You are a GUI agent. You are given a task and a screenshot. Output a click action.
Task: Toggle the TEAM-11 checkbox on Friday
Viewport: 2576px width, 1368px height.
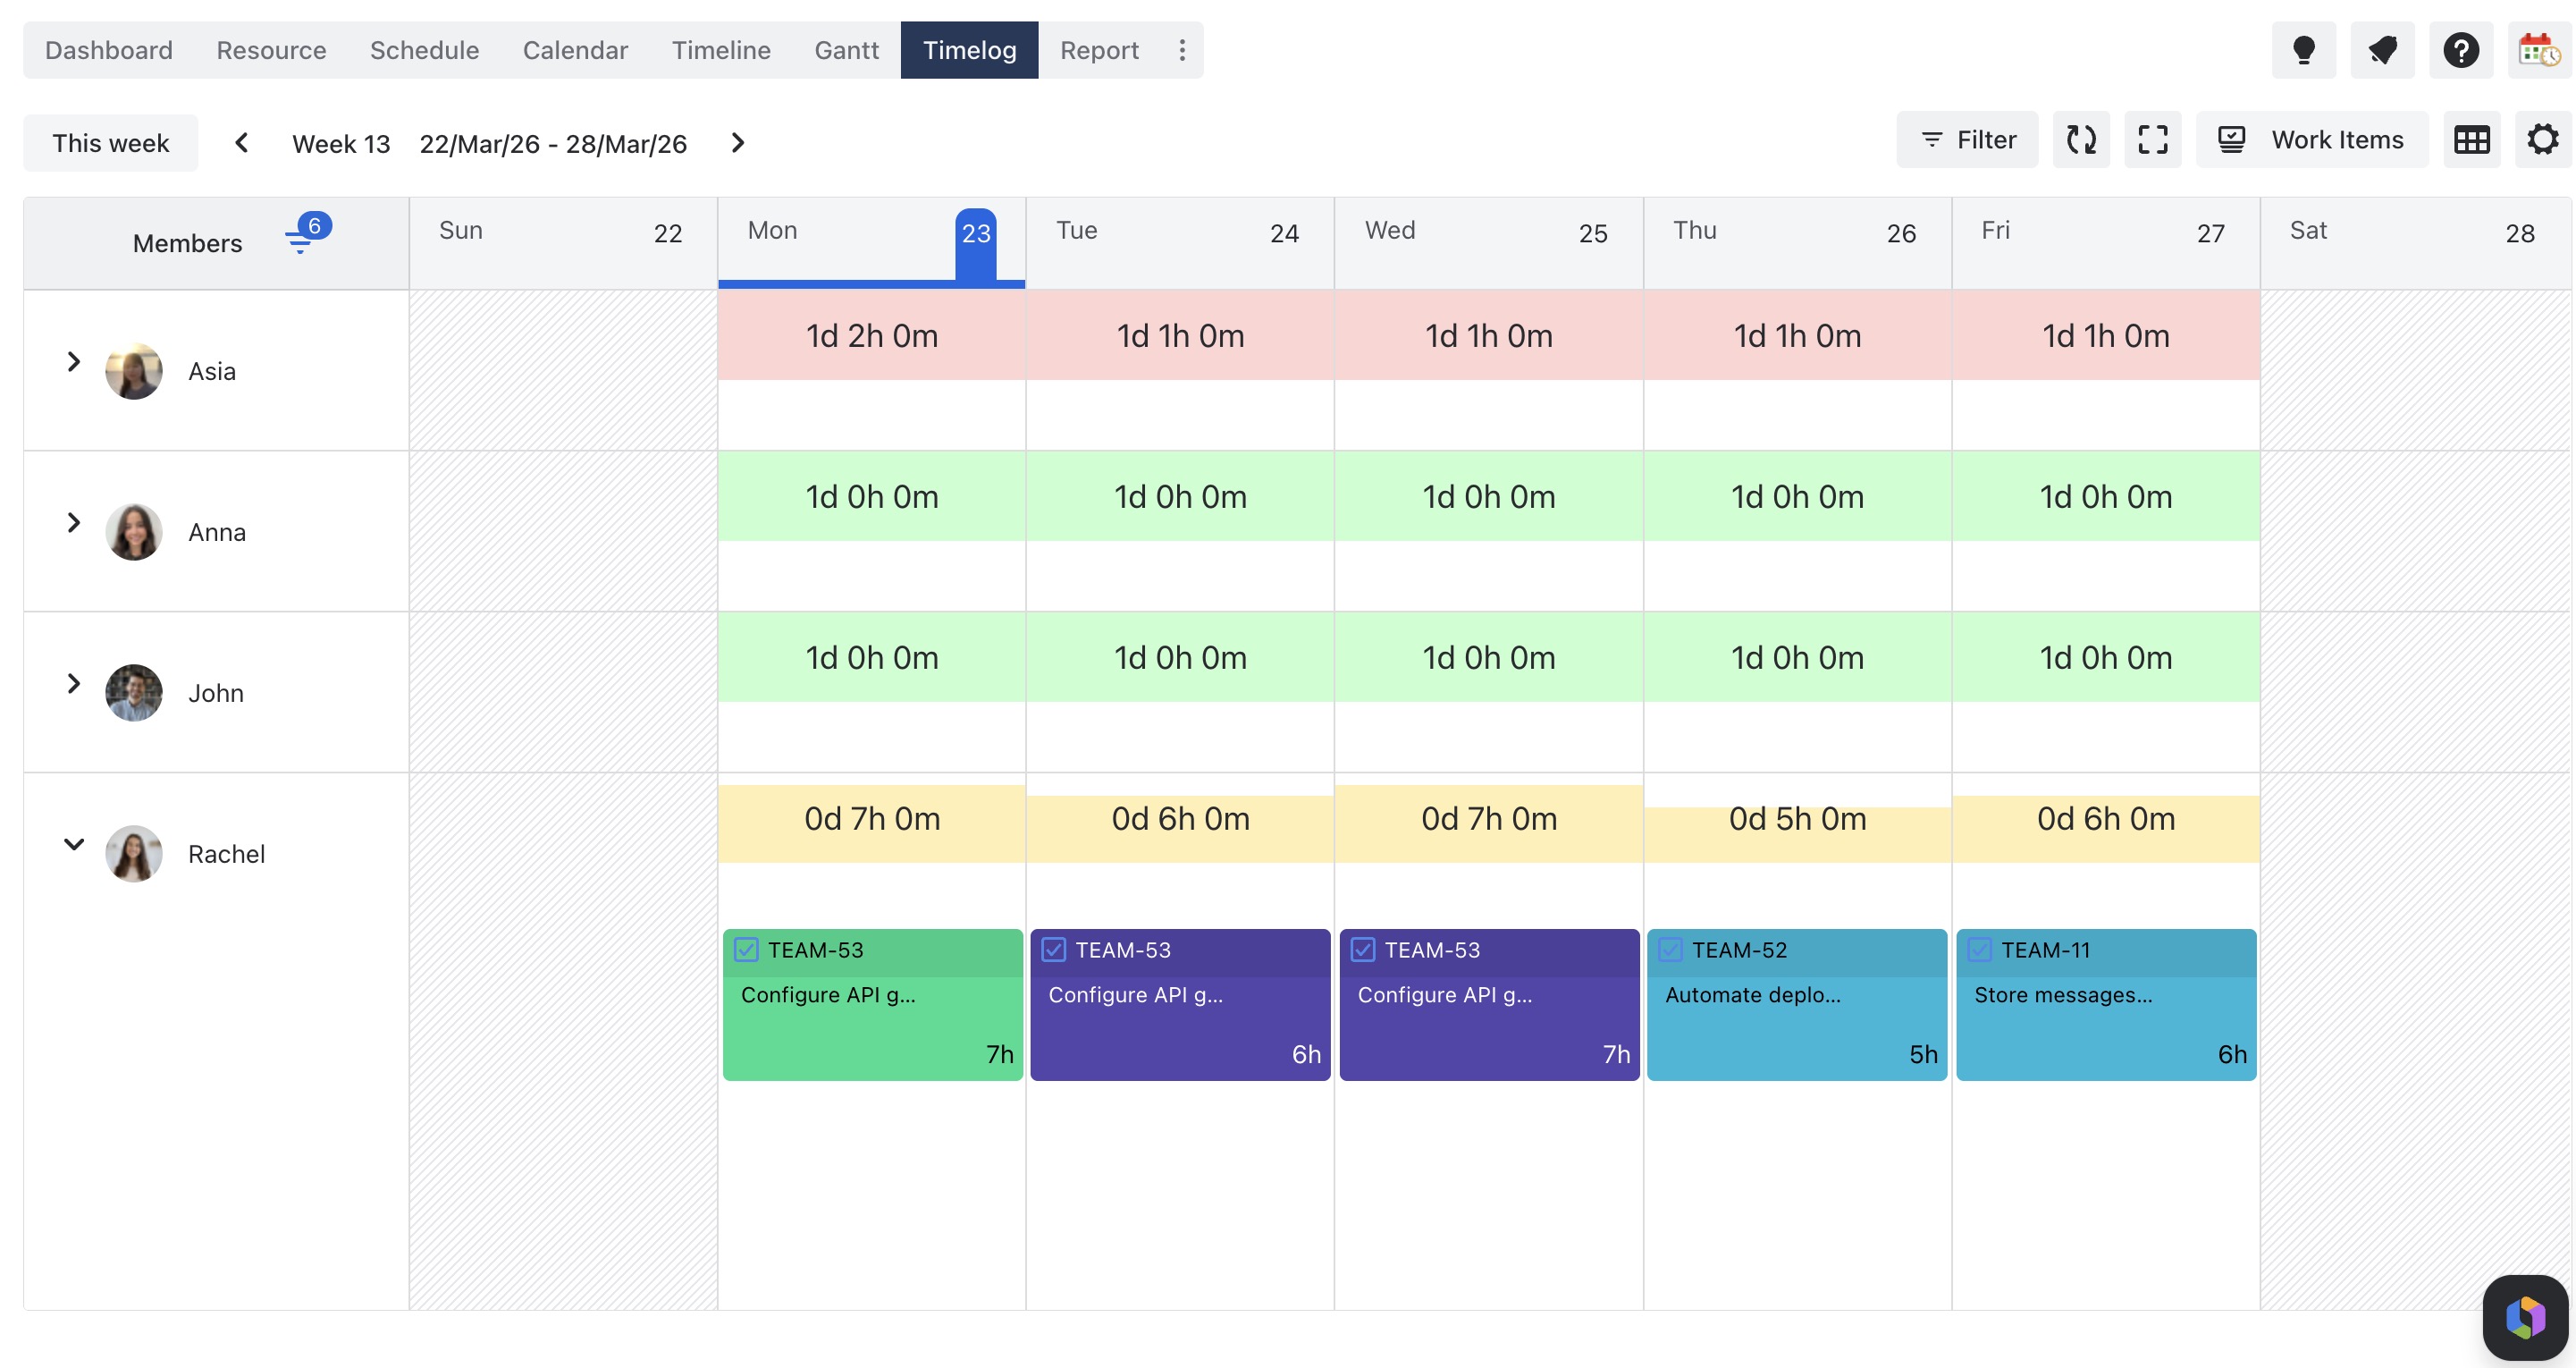[1979, 950]
